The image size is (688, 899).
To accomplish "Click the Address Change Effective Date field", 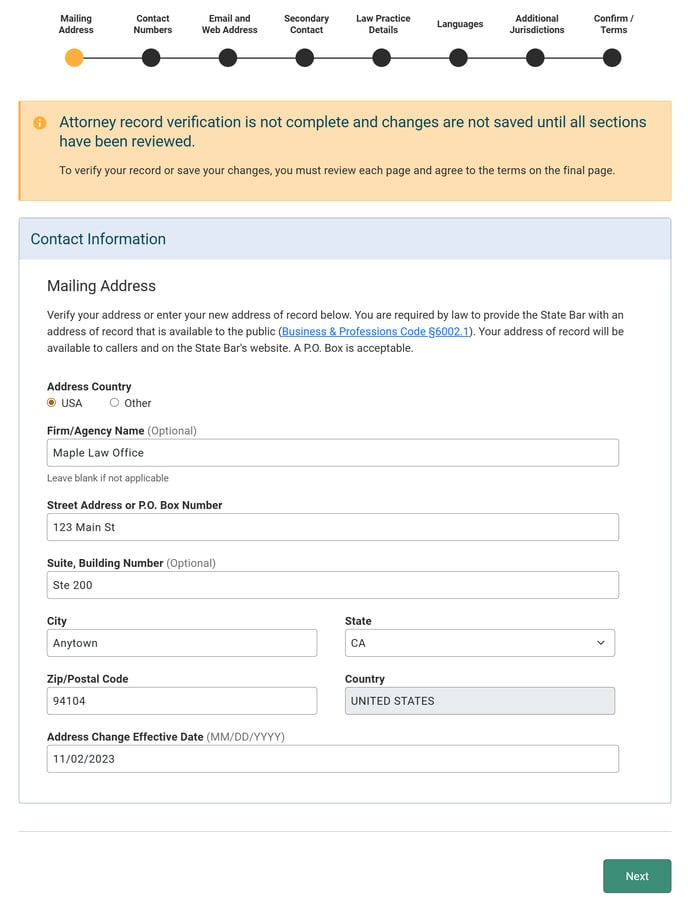I will click(332, 759).
